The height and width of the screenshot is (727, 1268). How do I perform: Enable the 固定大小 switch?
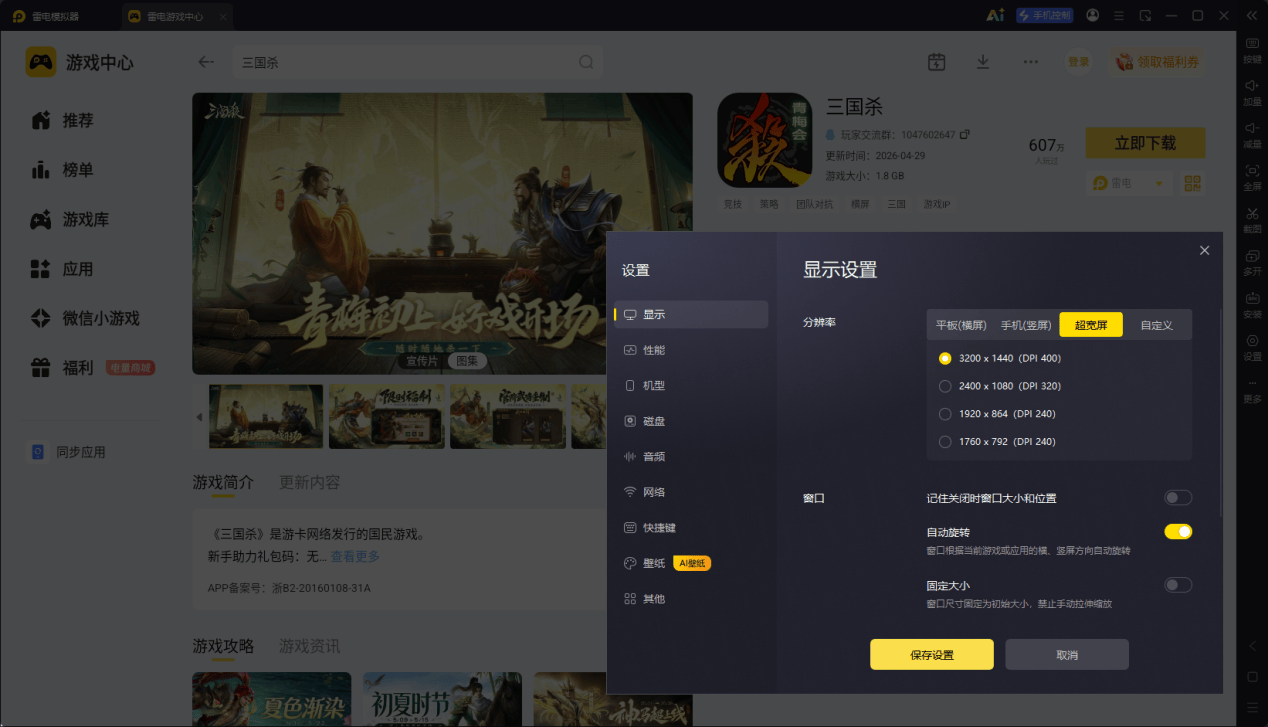(x=1178, y=585)
